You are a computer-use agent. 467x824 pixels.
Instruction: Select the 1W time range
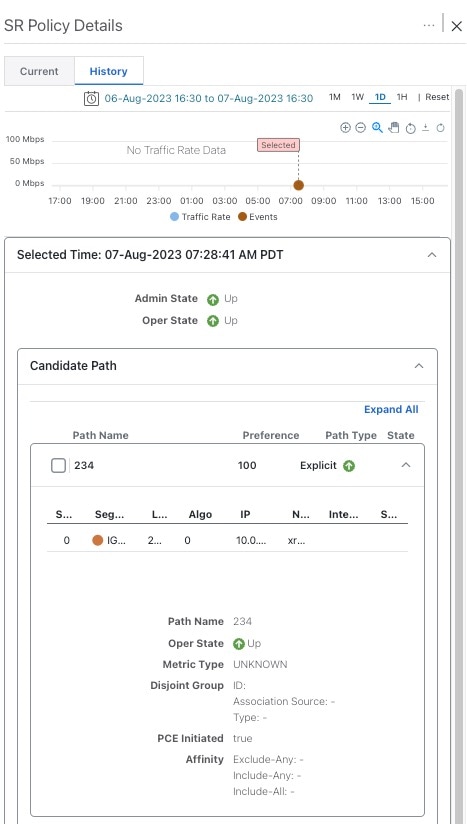pyautogui.click(x=357, y=97)
